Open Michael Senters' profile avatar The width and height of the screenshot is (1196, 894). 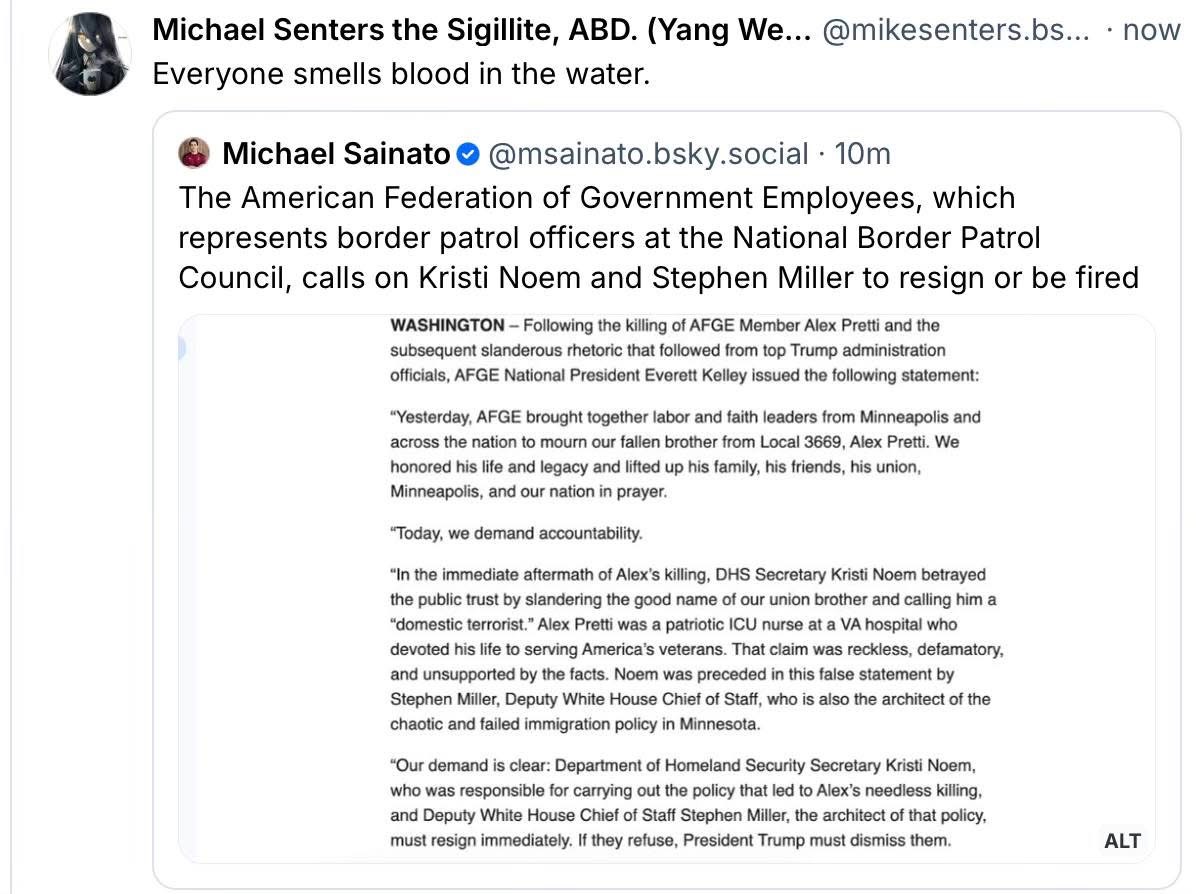click(91, 55)
